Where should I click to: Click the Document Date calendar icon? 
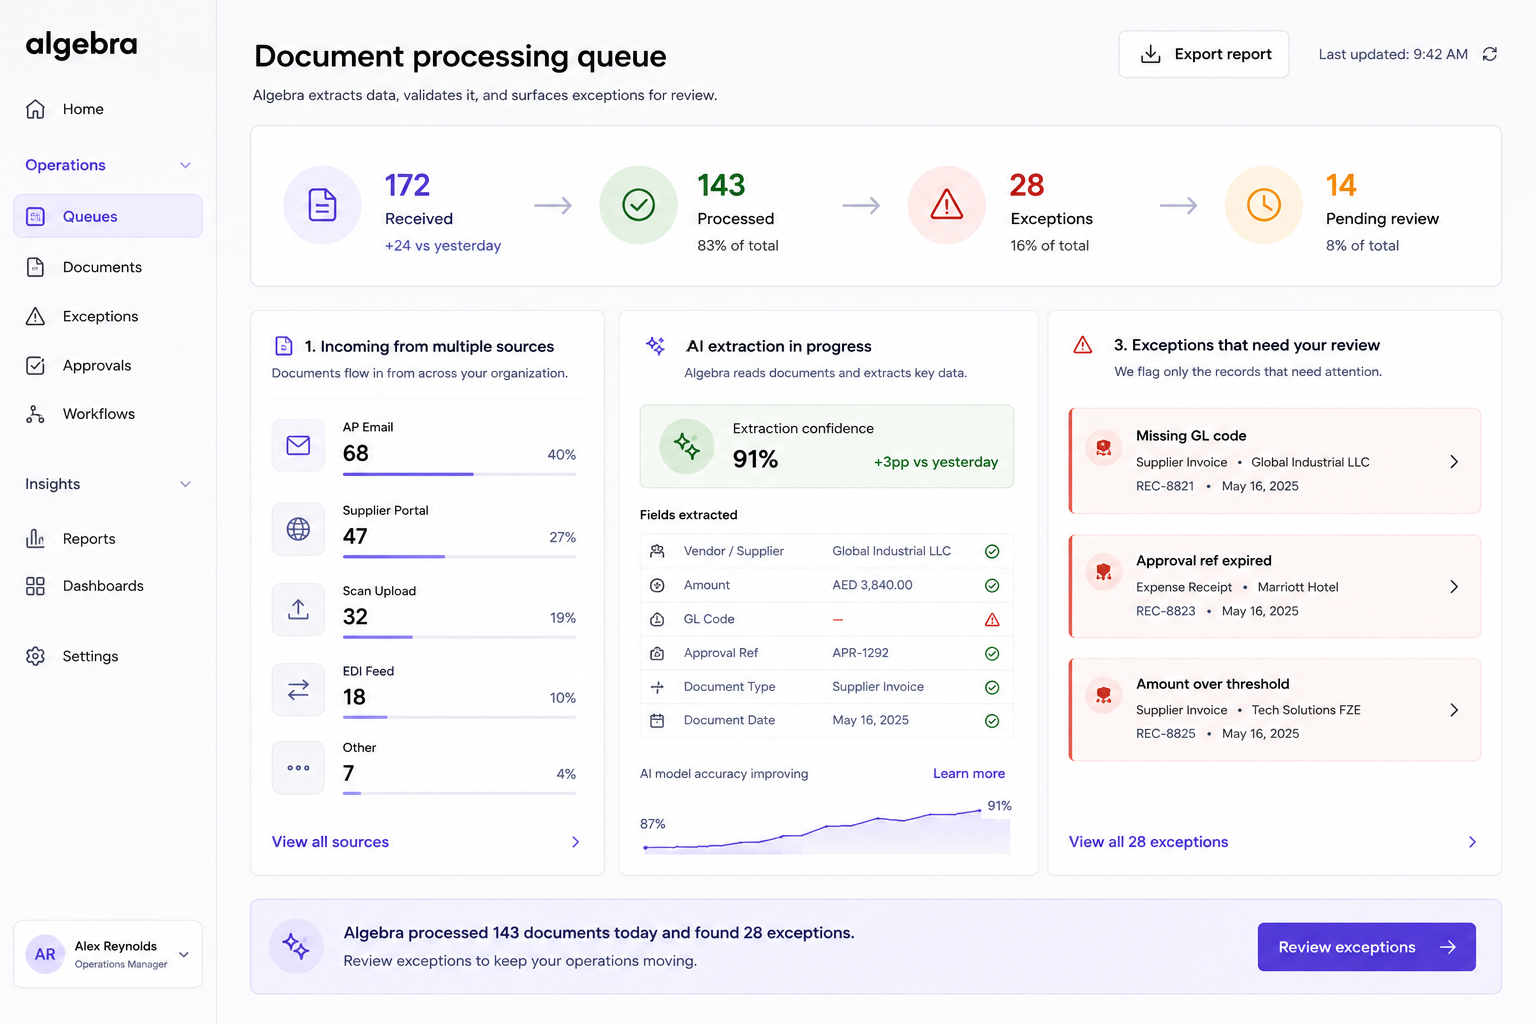657,721
